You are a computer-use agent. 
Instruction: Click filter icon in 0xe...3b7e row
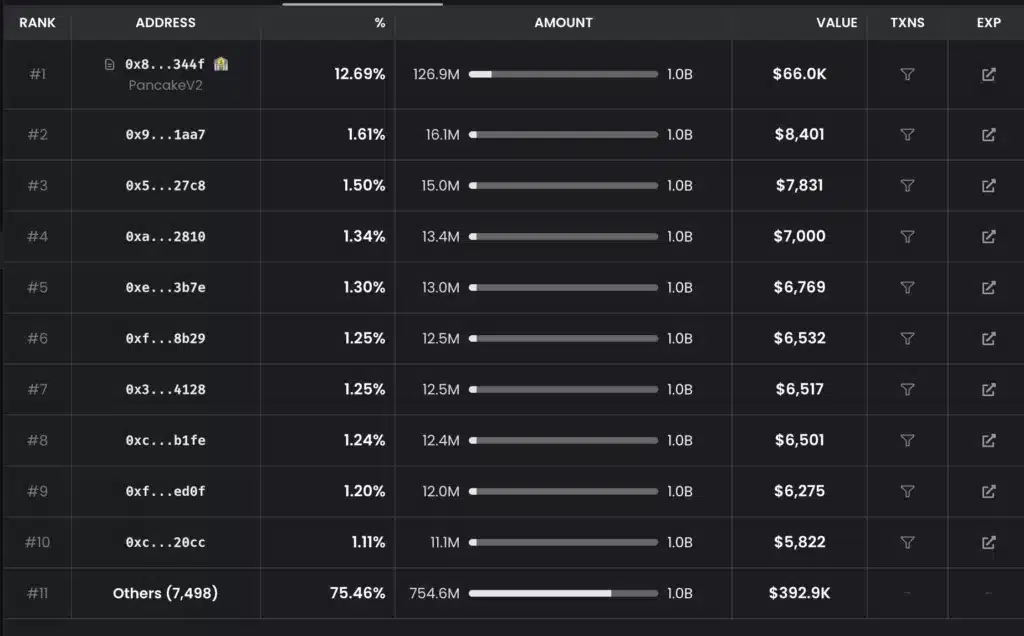(x=907, y=288)
